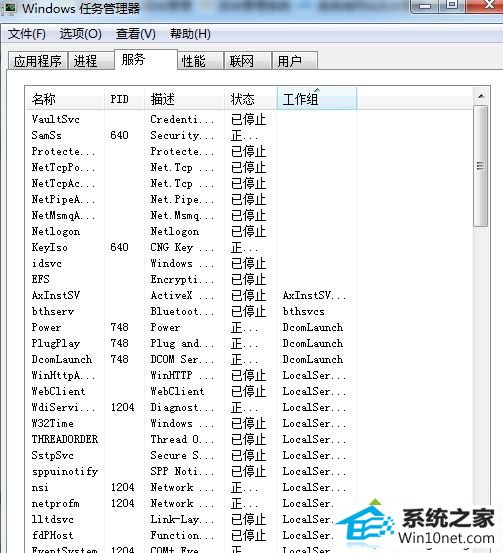Select the WinHttpA... service row
This screenshot has width=503, height=553.
coord(192,375)
